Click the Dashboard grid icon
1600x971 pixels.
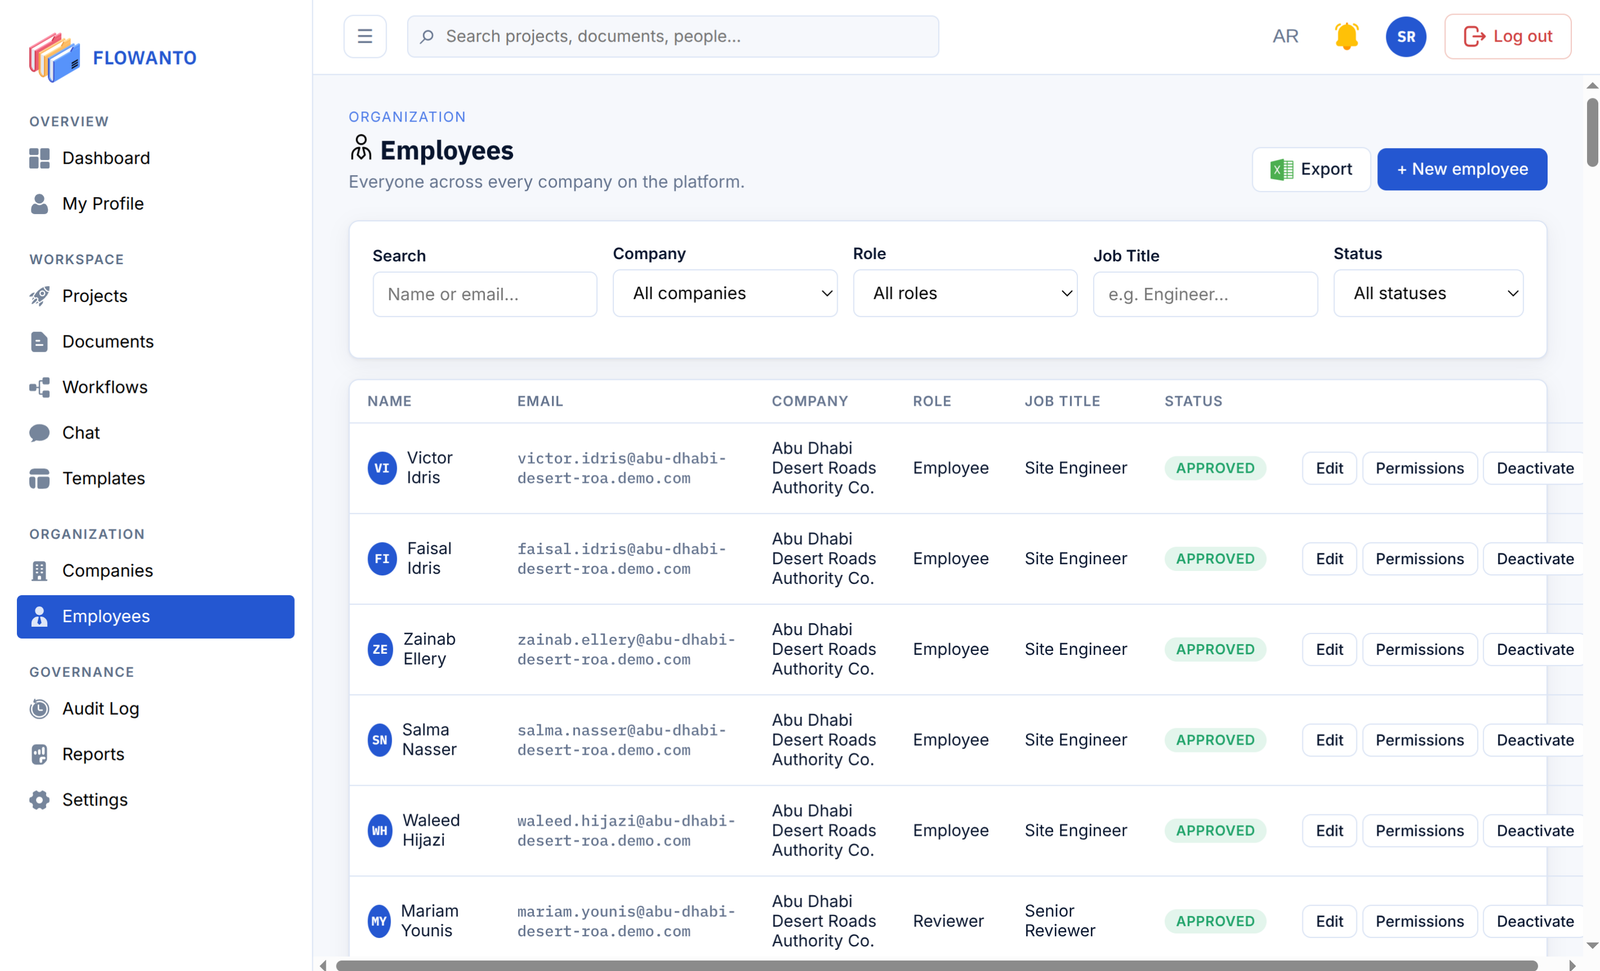pos(39,158)
